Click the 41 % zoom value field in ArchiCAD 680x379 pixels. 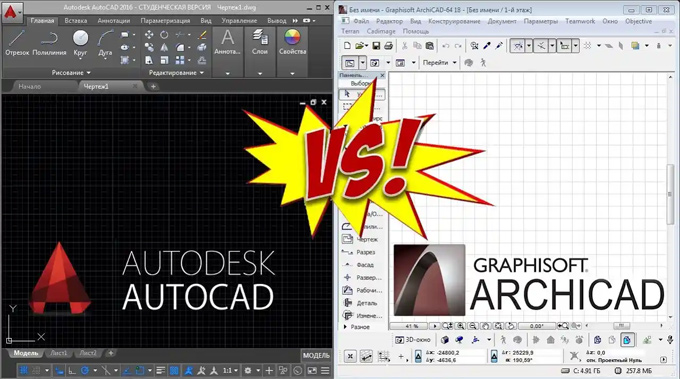tap(411, 326)
